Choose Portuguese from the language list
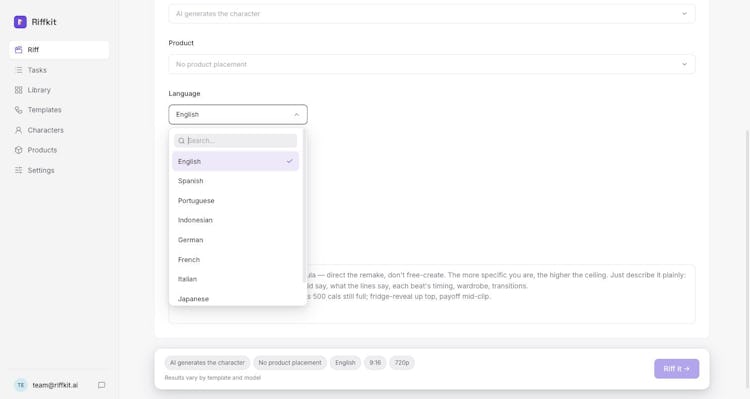750x399 pixels. point(235,200)
